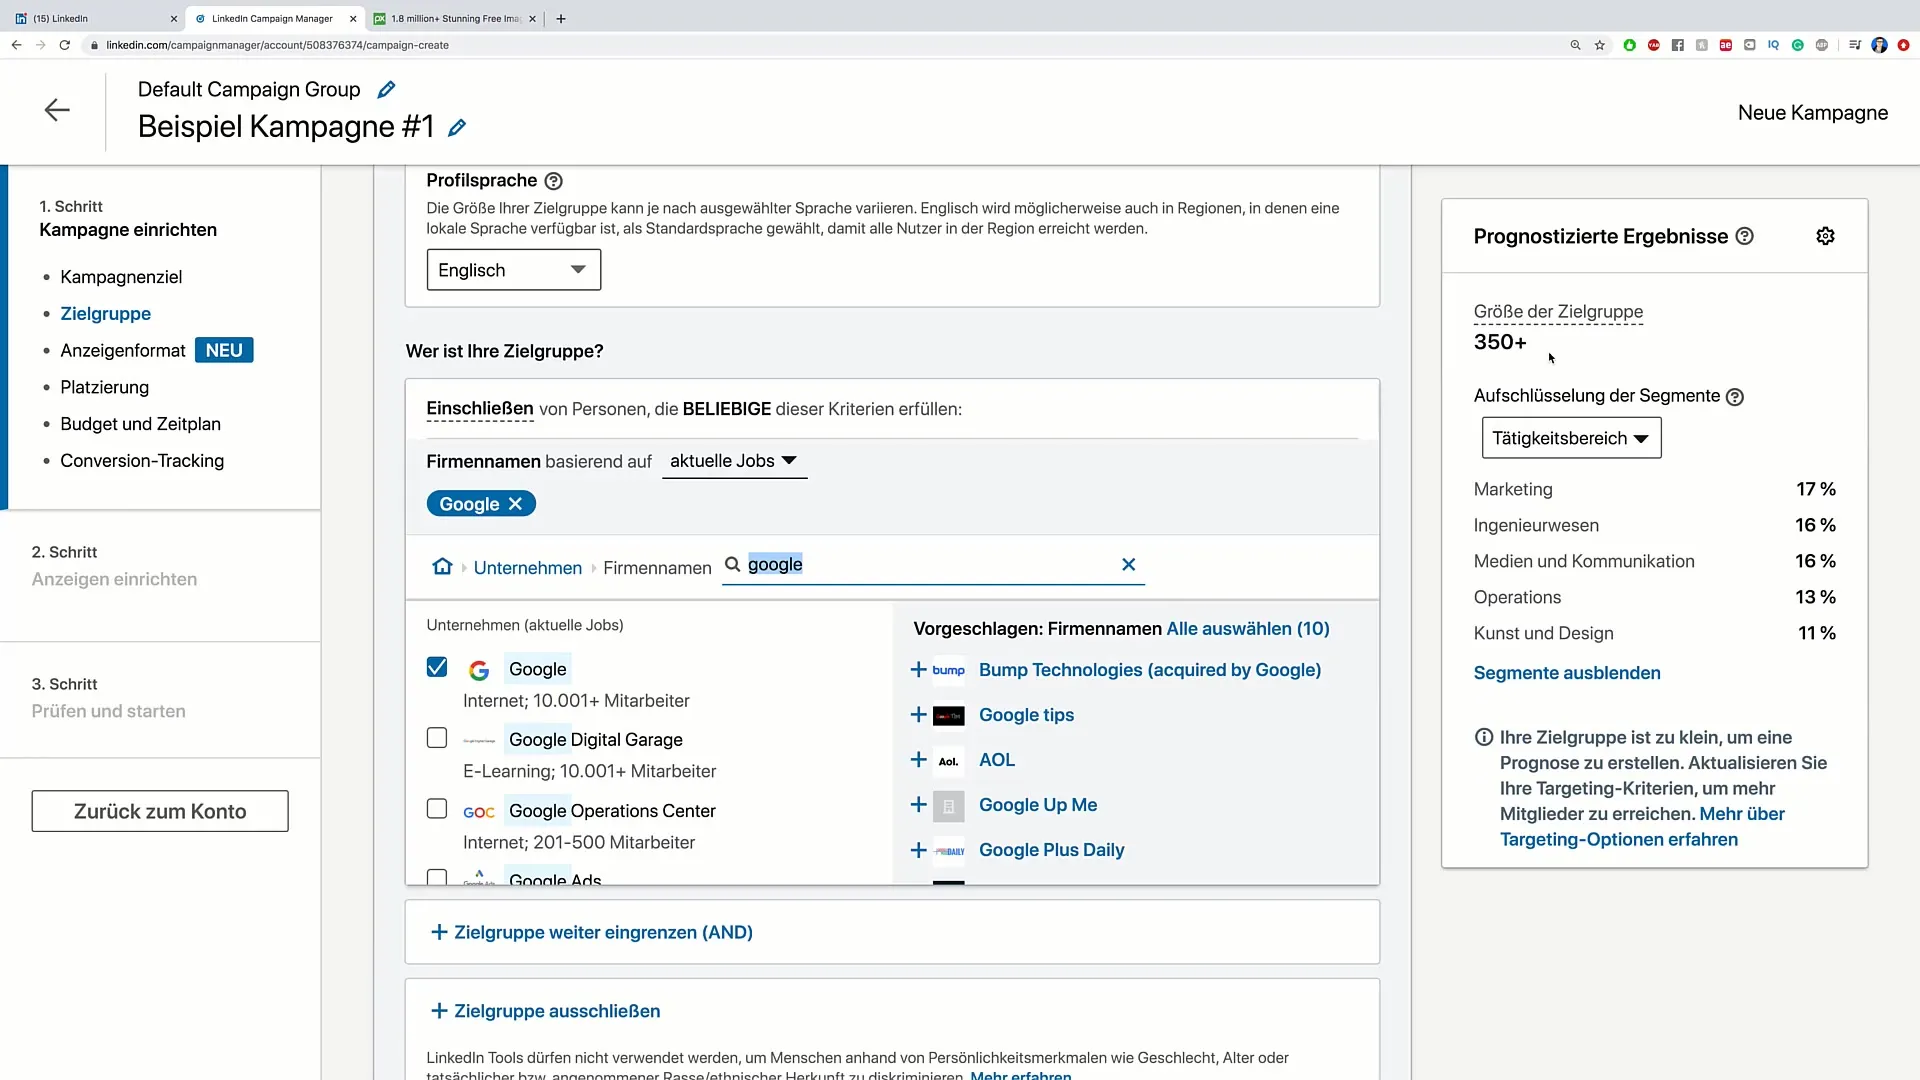Open Mehr über Targeting-Optionen erfahren link

pyautogui.click(x=1642, y=827)
